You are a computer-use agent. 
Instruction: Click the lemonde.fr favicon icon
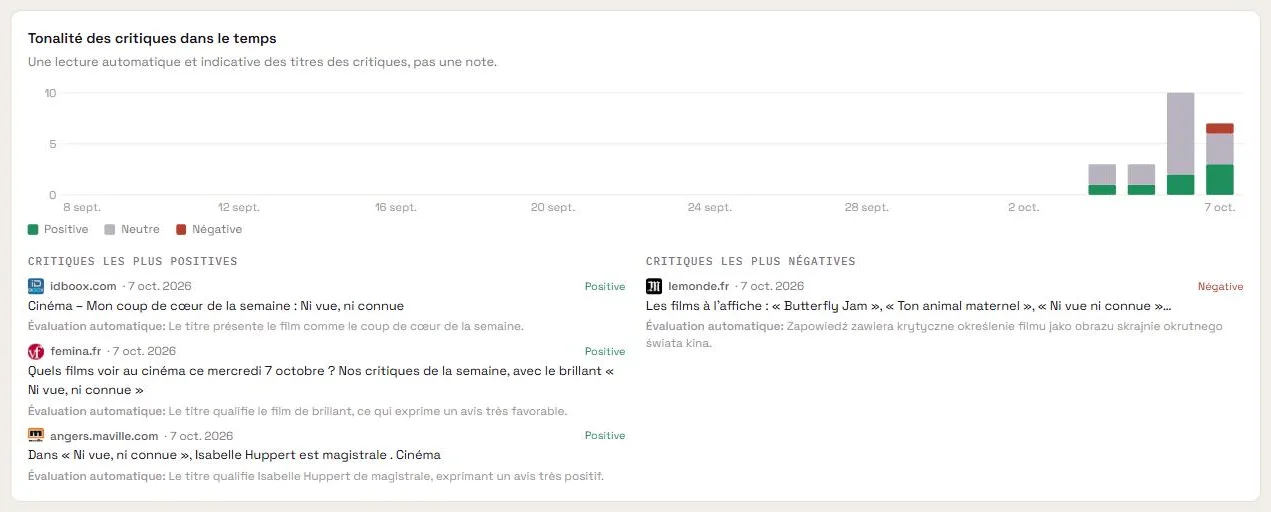(x=654, y=286)
